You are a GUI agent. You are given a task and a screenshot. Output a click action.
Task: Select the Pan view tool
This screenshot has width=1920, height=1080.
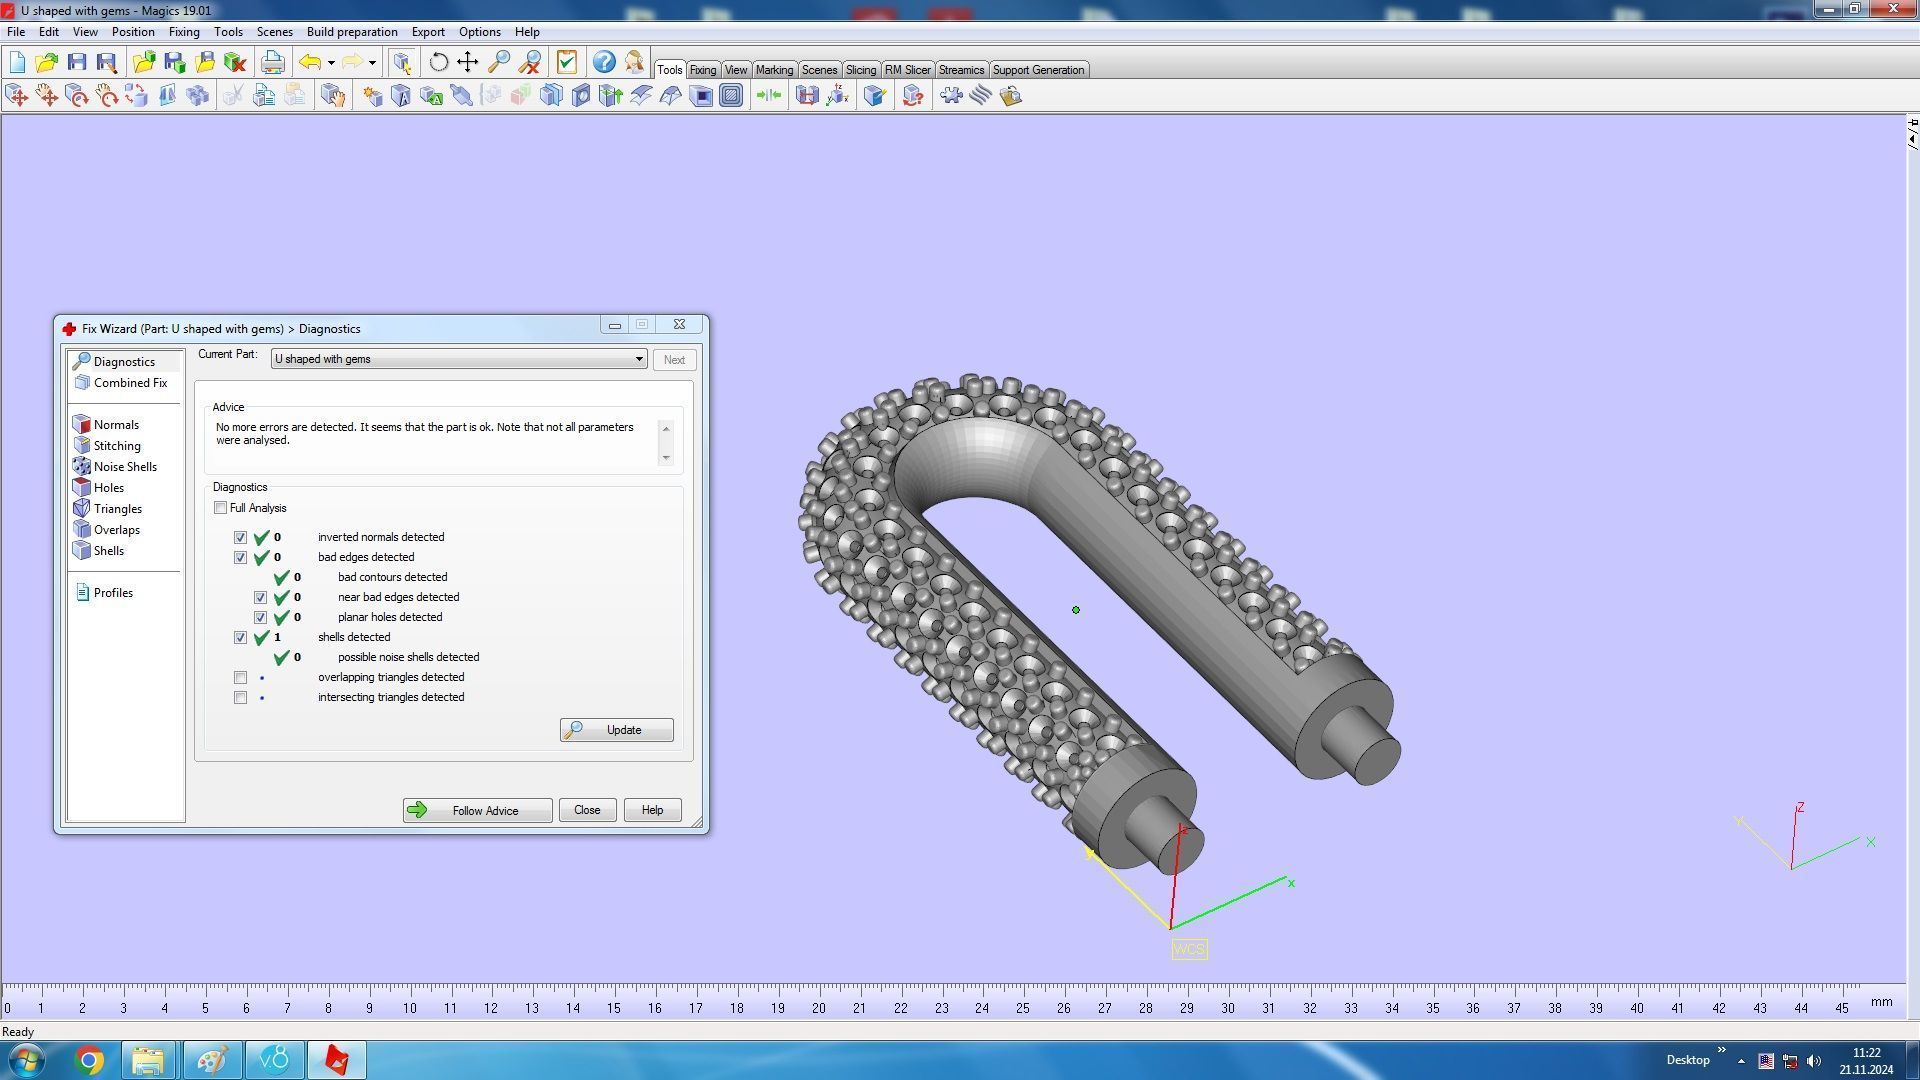pyautogui.click(x=467, y=62)
